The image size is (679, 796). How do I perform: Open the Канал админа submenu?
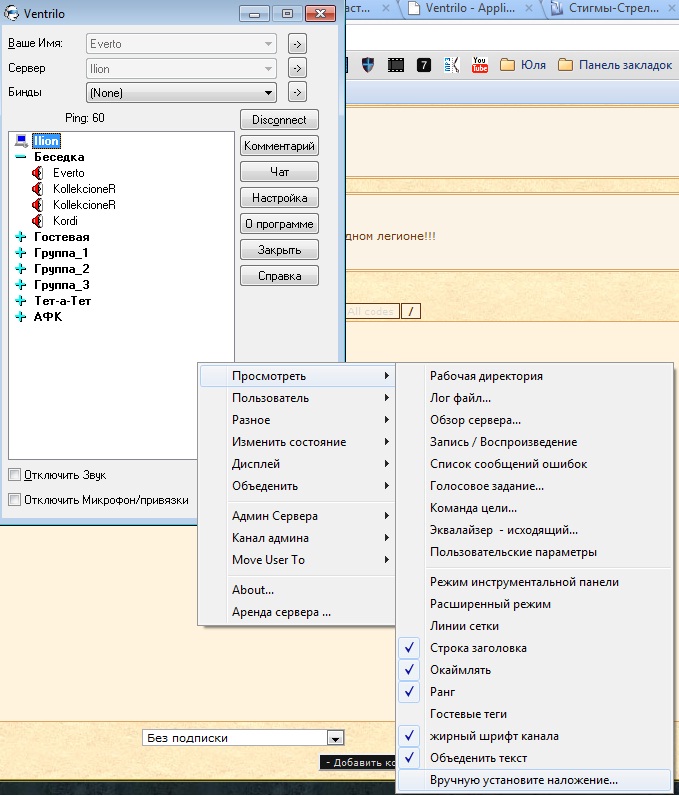click(297, 538)
